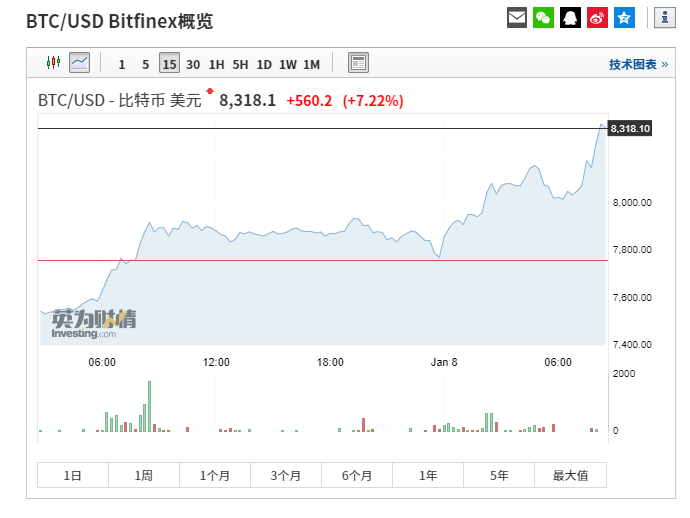This screenshot has width=690, height=518.
Task: Click the WeChat share icon
Action: click(544, 17)
